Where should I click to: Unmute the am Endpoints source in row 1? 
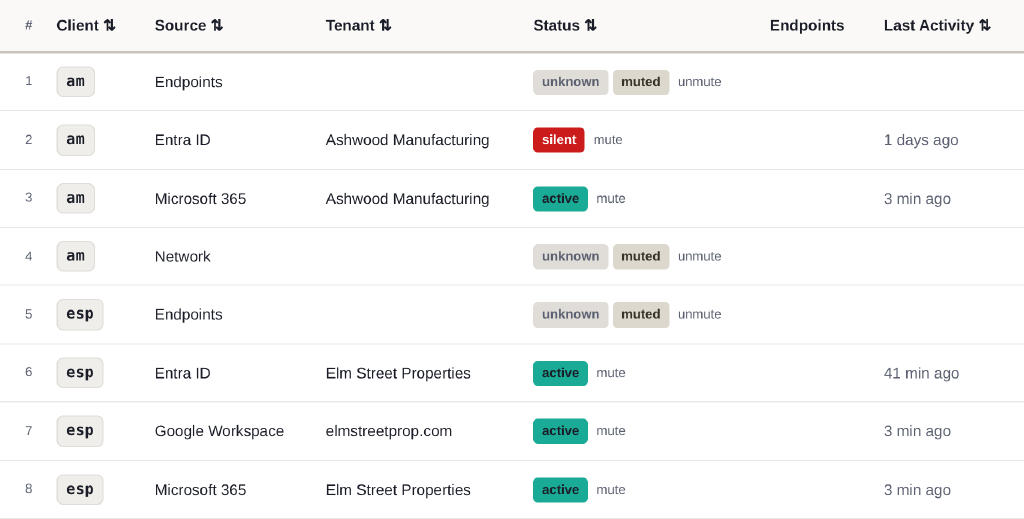[699, 82]
